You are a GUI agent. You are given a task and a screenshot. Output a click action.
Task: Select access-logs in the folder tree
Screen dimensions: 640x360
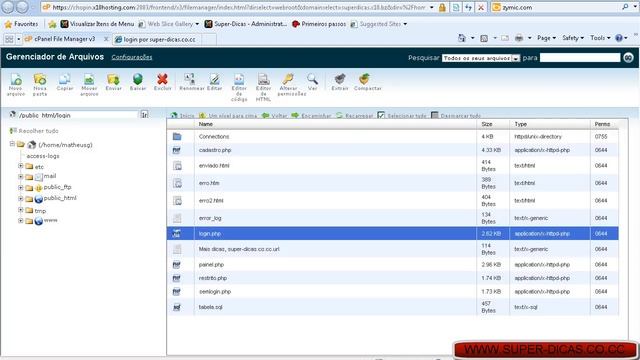tap(43, 156)
